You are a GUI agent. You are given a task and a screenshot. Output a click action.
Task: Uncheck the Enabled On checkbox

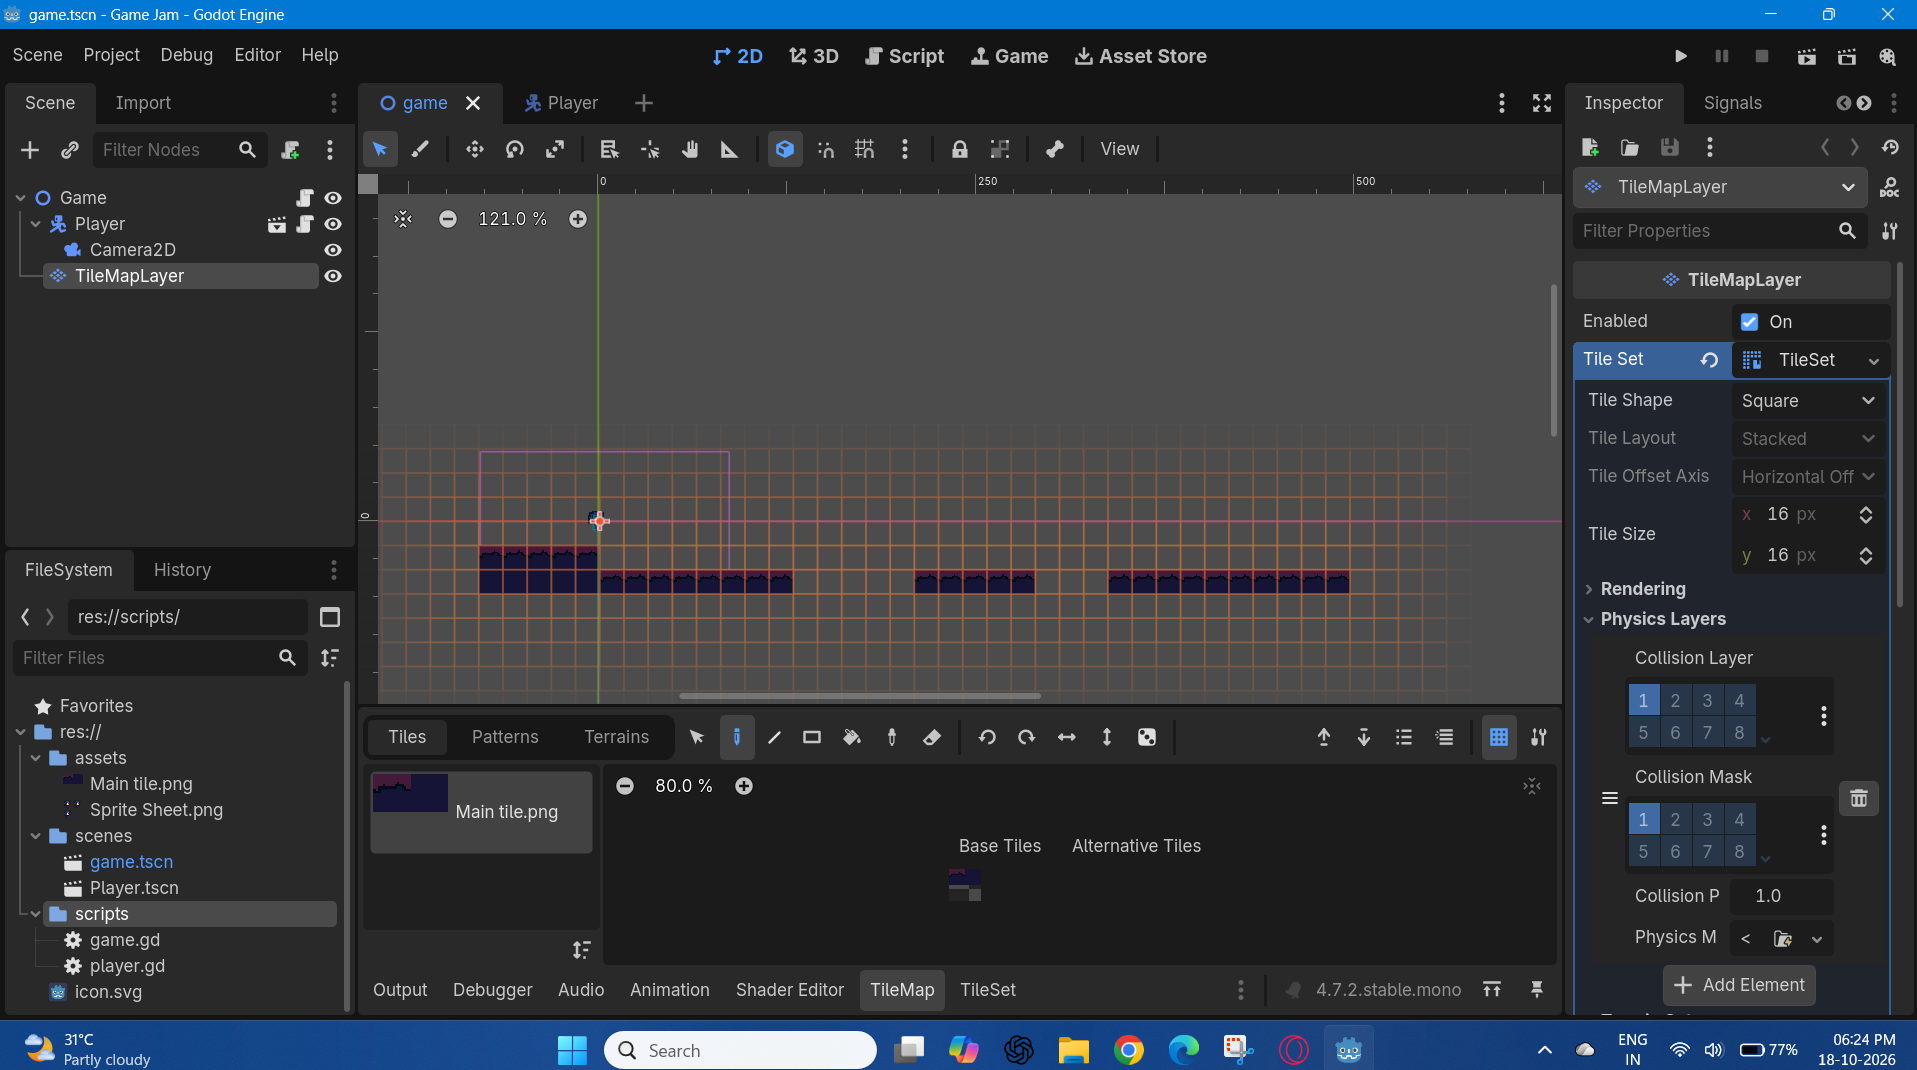(x=1749, y=322)
